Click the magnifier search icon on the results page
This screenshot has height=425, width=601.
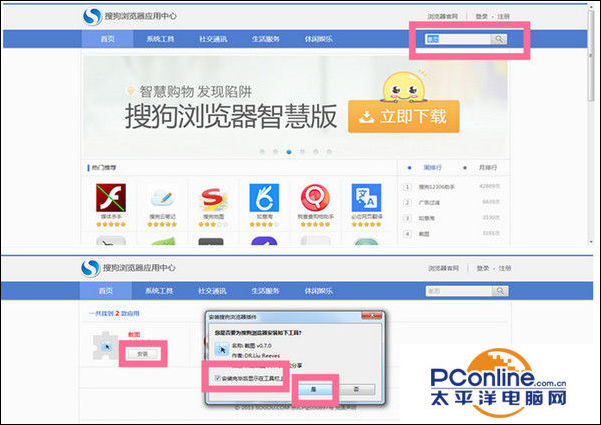pos(500,291)
